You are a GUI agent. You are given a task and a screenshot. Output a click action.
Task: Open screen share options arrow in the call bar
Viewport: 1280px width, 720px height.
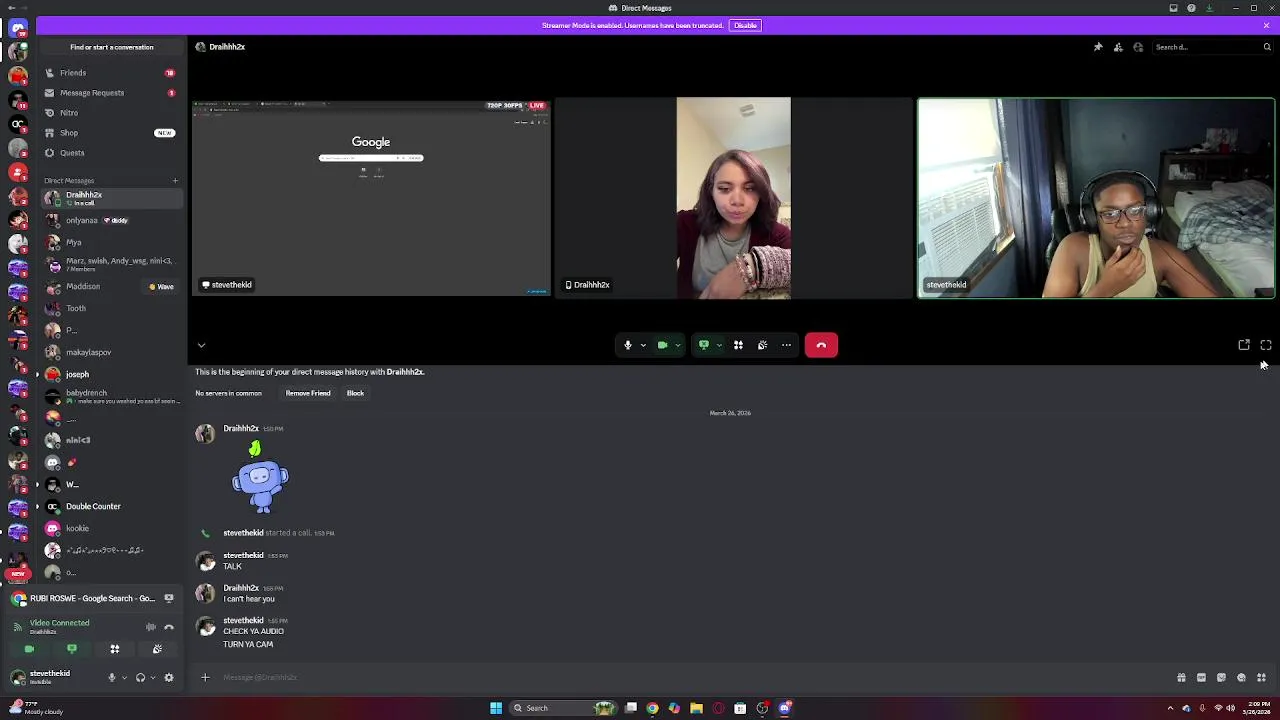[719, 345]
